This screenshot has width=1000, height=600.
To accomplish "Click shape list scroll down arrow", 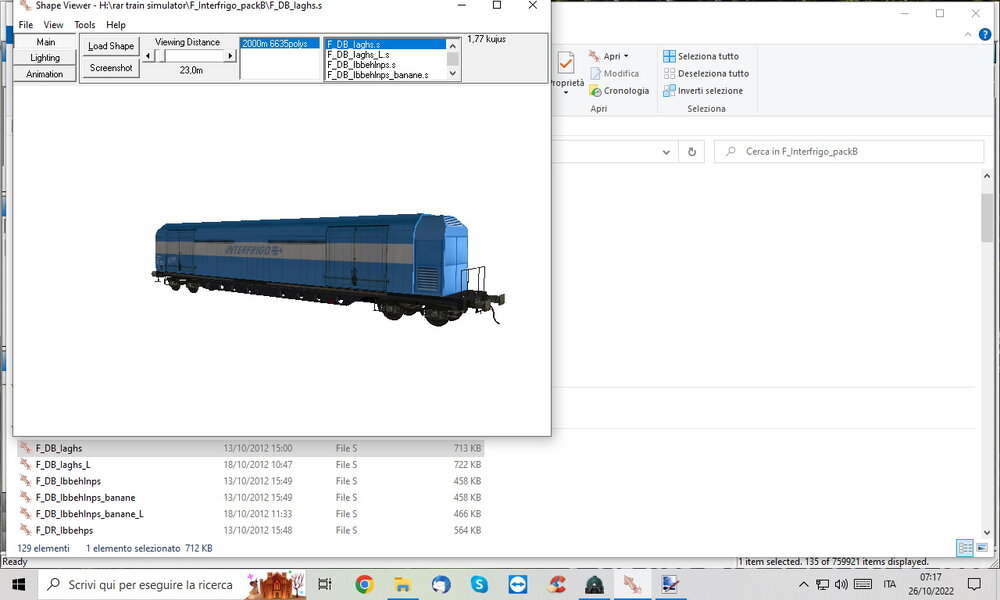I will click(x=452, y=73).
